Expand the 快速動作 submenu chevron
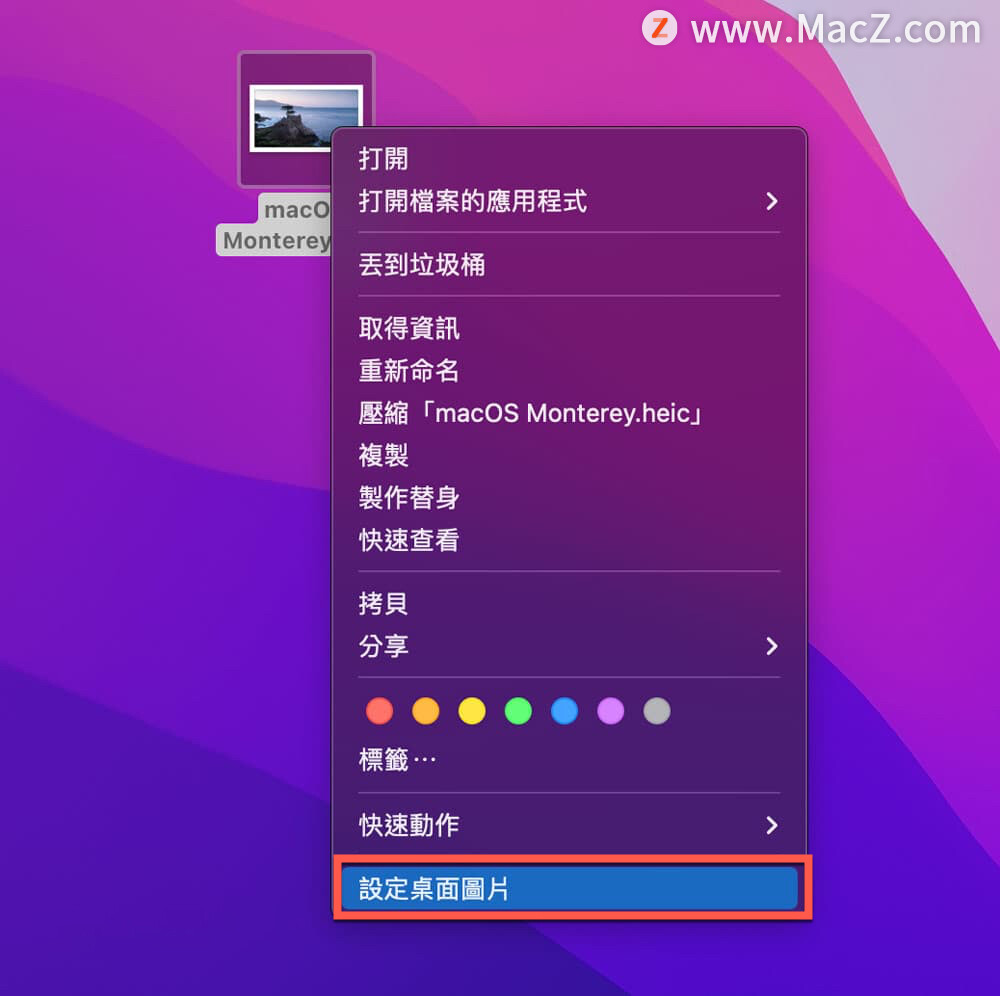Screen dimensions: 1000x996 coord(772,826)
